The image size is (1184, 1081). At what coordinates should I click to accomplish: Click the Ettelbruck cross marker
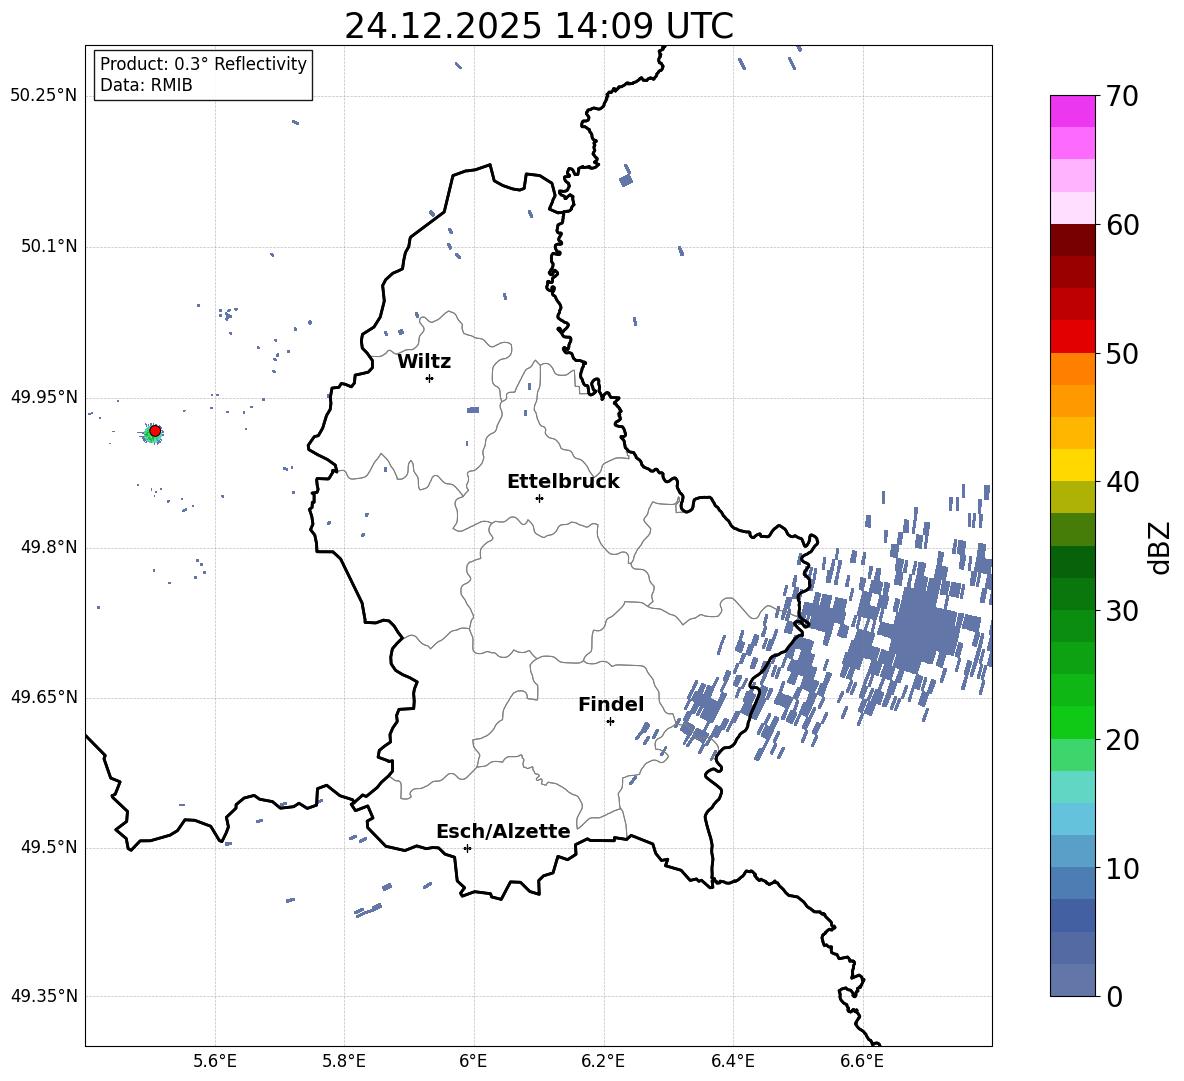tap(539, 498)
